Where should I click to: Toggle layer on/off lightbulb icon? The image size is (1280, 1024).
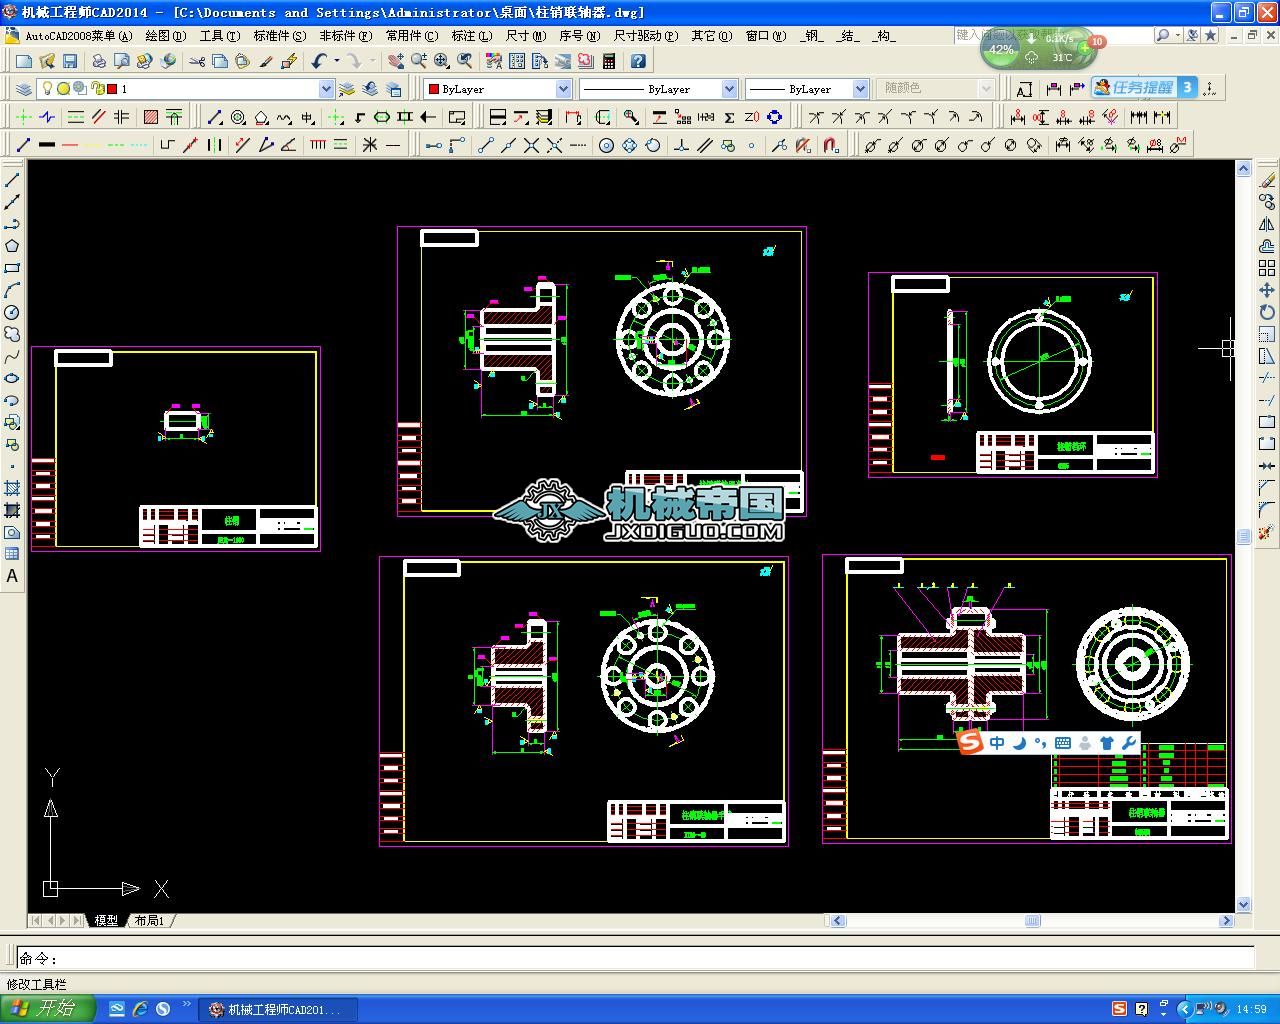pyautogui.click(x=46, y=89)
